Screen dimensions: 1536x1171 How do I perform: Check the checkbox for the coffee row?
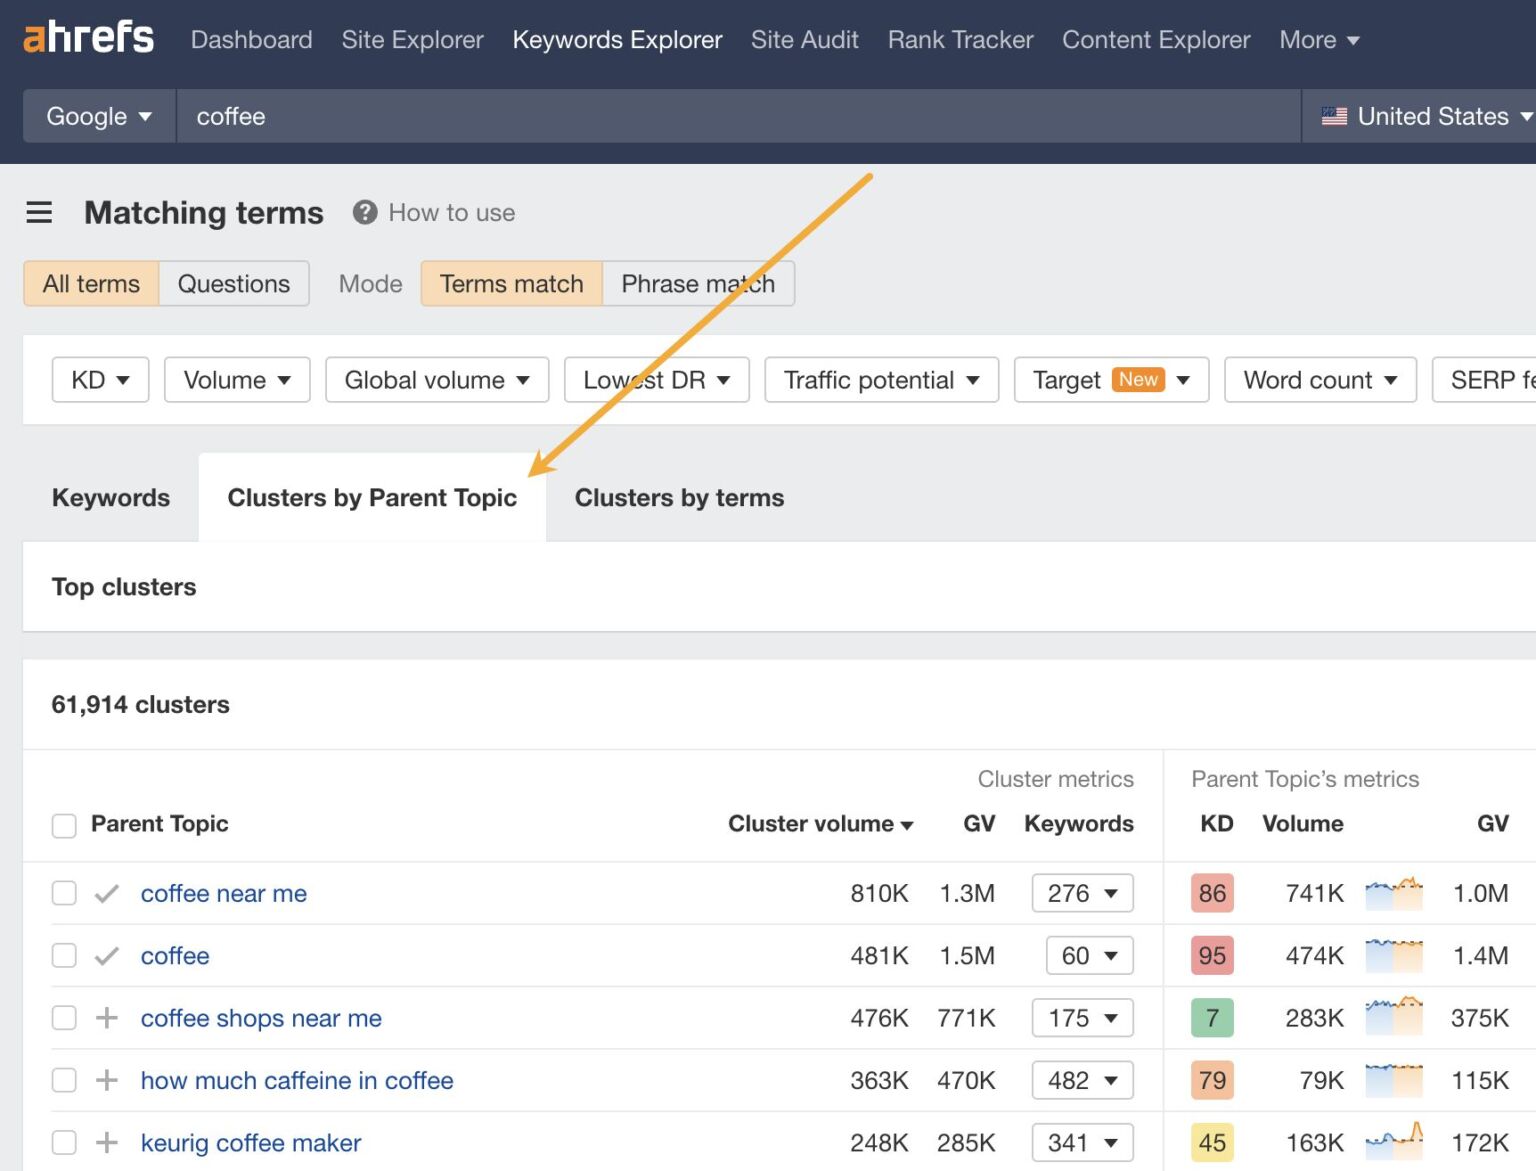tap(64, 955)
